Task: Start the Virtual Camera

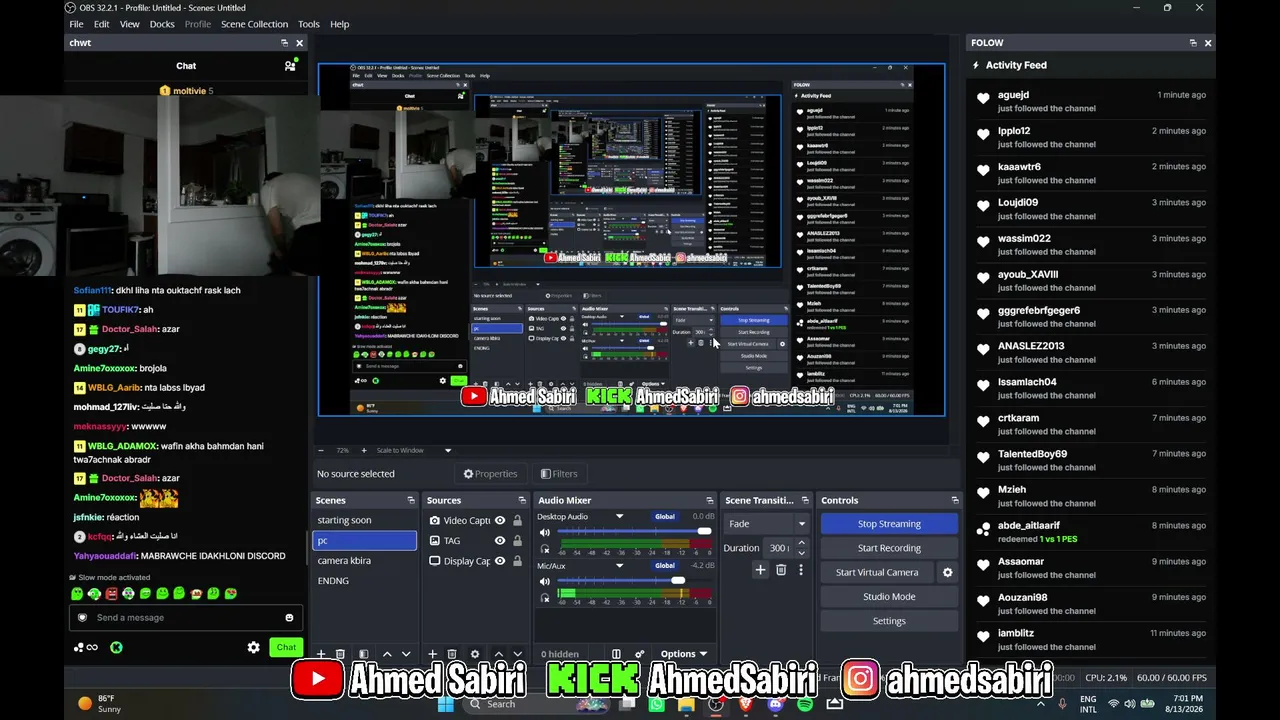Action: pyautogui.click(x=877, y=572)
